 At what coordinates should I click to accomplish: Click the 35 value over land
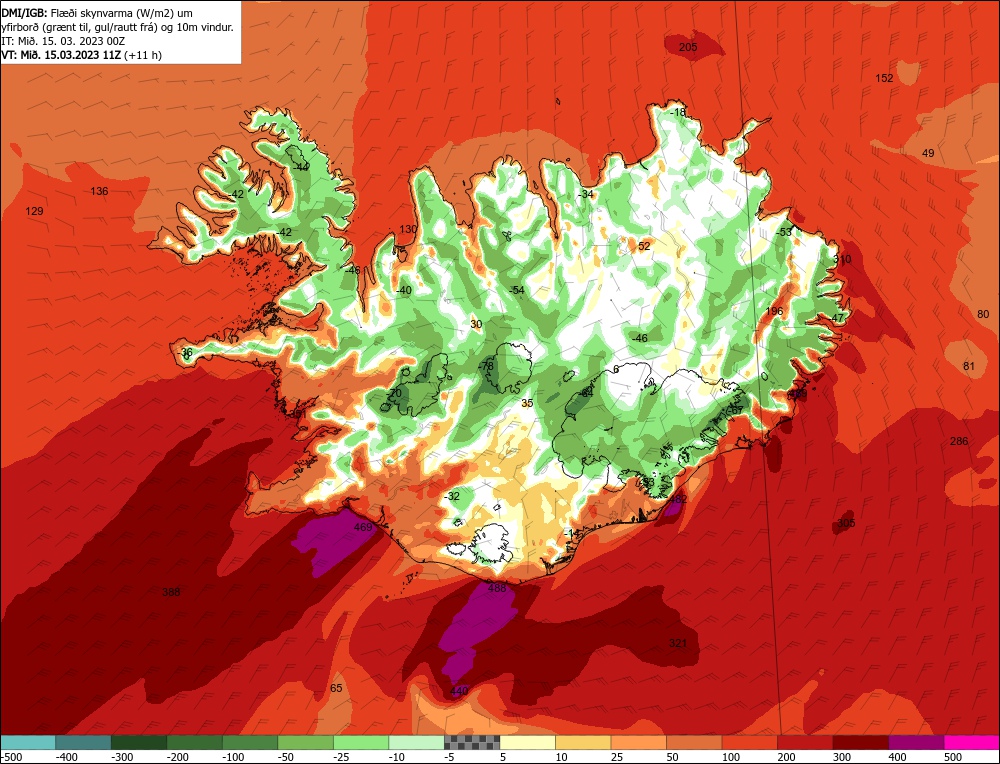pyautogui.click(x=527, y=403)
